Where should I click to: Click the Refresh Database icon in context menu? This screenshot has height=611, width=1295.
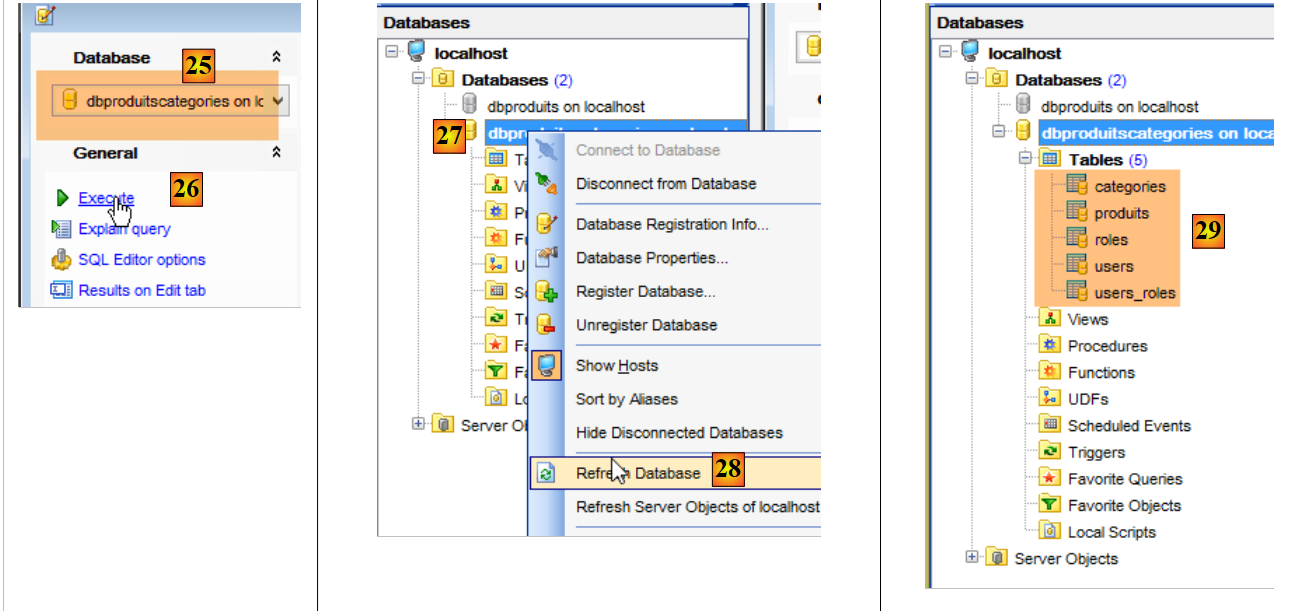[x=546, y=473]
